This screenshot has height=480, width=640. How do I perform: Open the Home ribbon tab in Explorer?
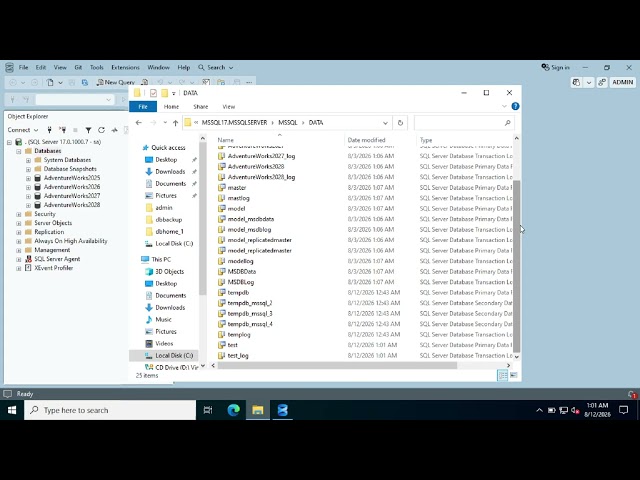[x=171, y=107]
